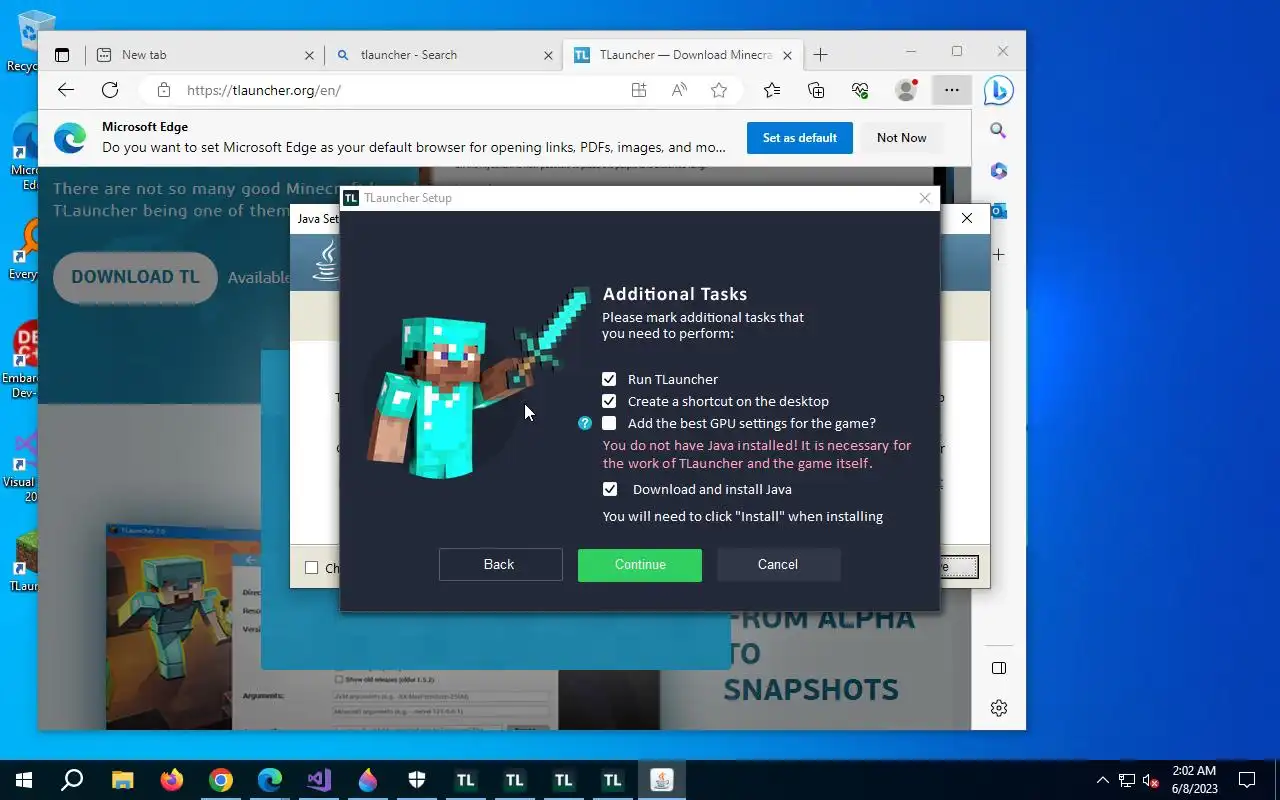Toggle Create a shortcut on the desktop
Viewport: 1280px width, 800px height.
[x=609, y=401]
